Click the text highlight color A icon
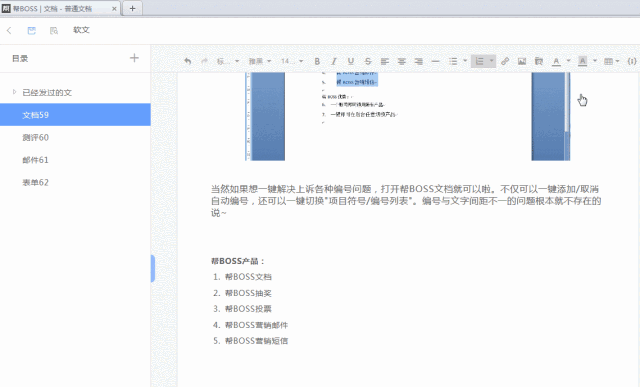Viewport: 640px width, 387px height. (582, 61)
